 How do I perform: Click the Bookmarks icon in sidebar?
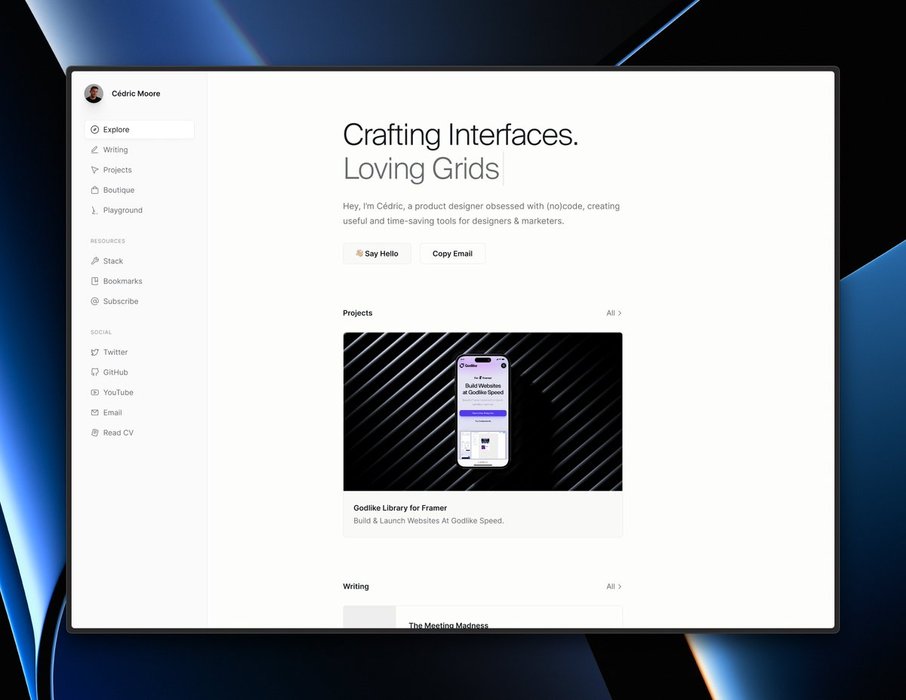click(x=95, y=281)
